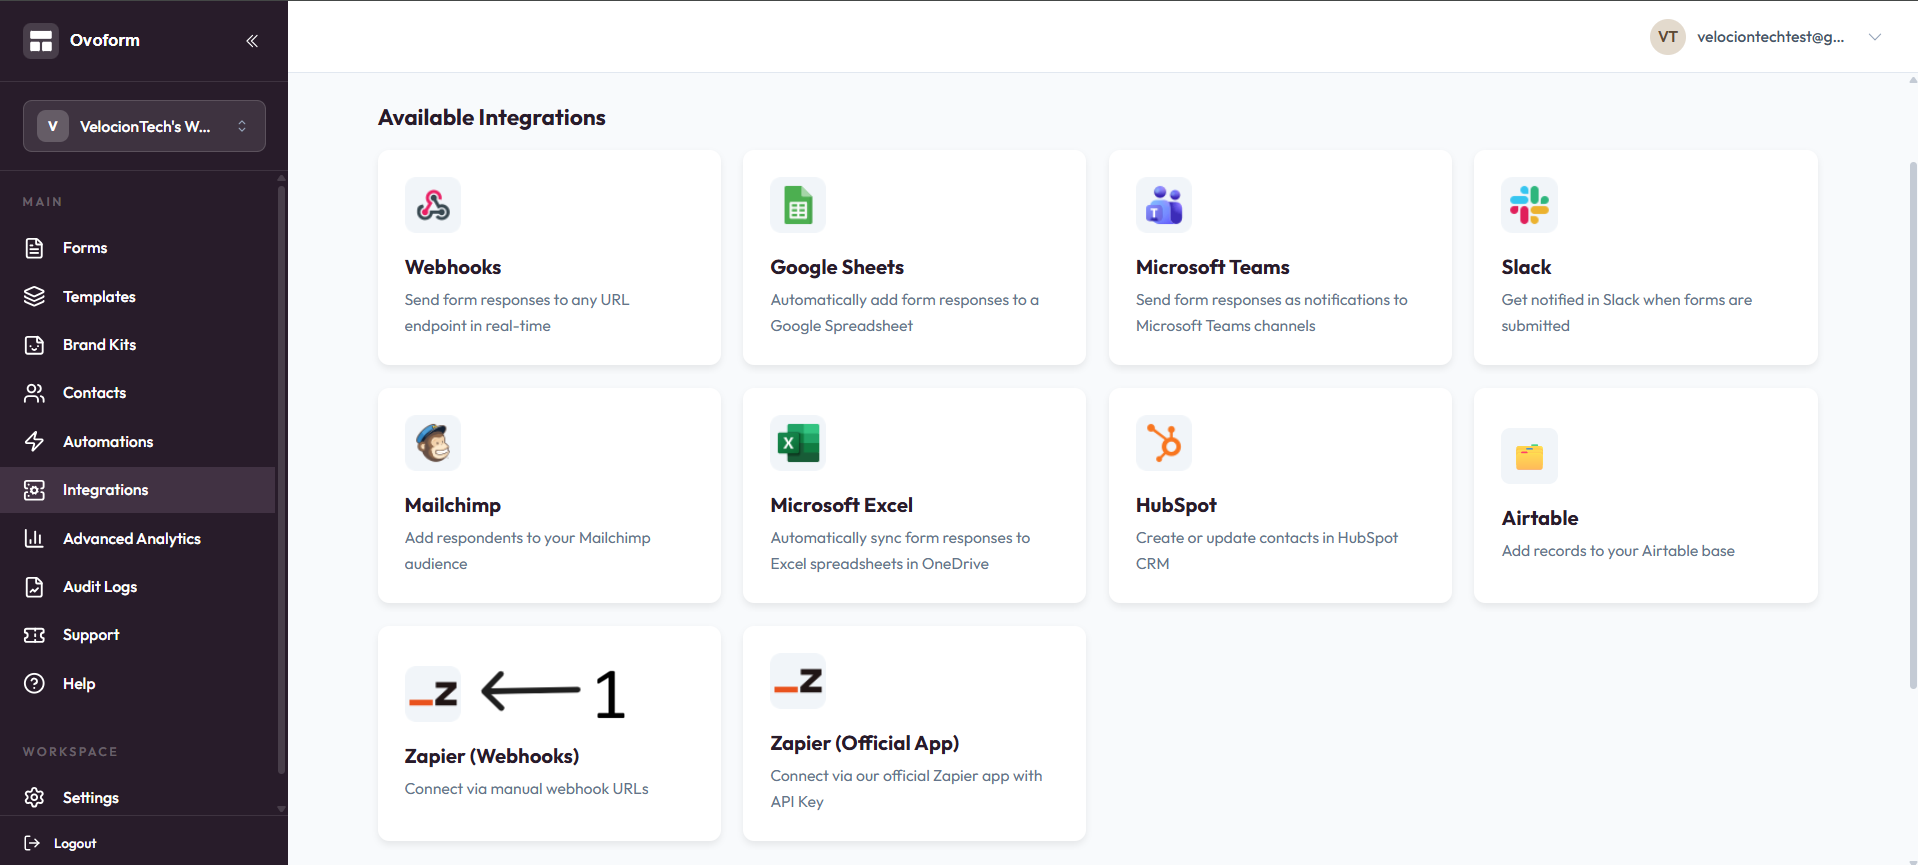Click the Microsoft Excel icon
Screen dimensions: 1918x865
click(798, 443)
